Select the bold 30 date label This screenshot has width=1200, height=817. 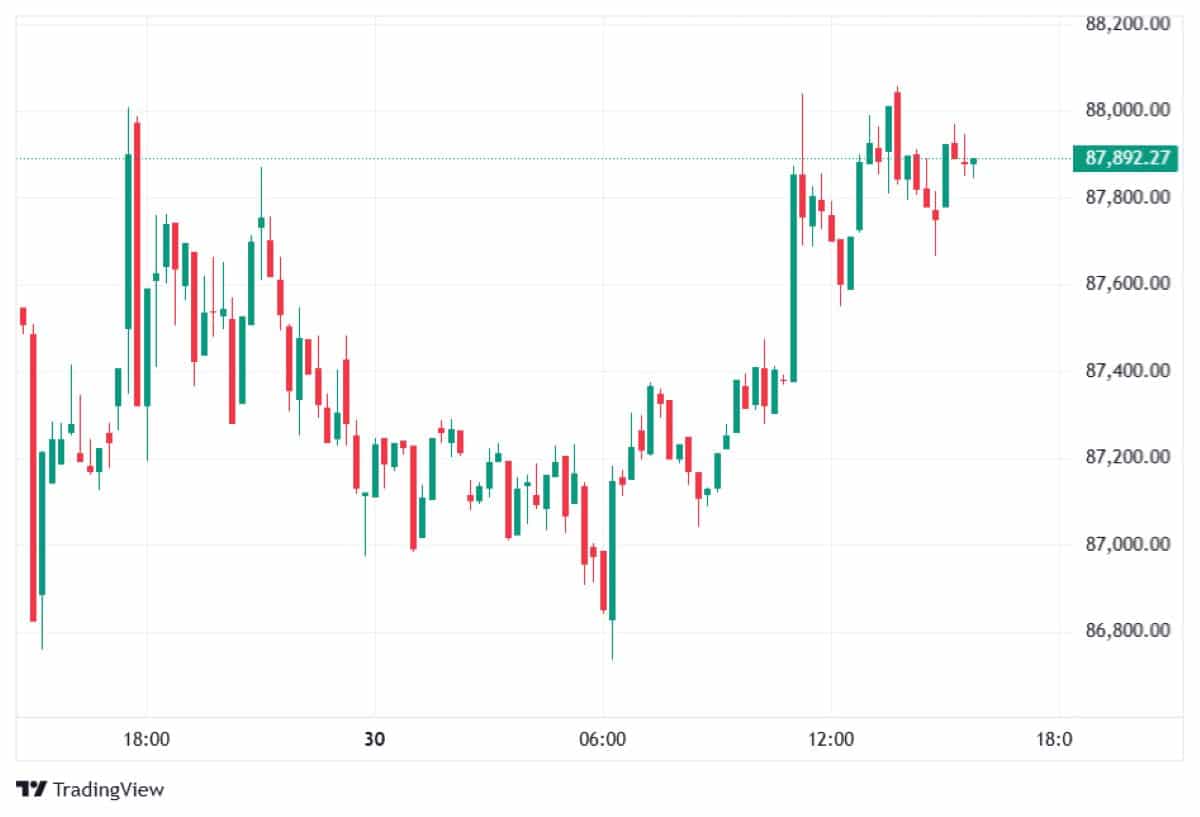[374, 740]
